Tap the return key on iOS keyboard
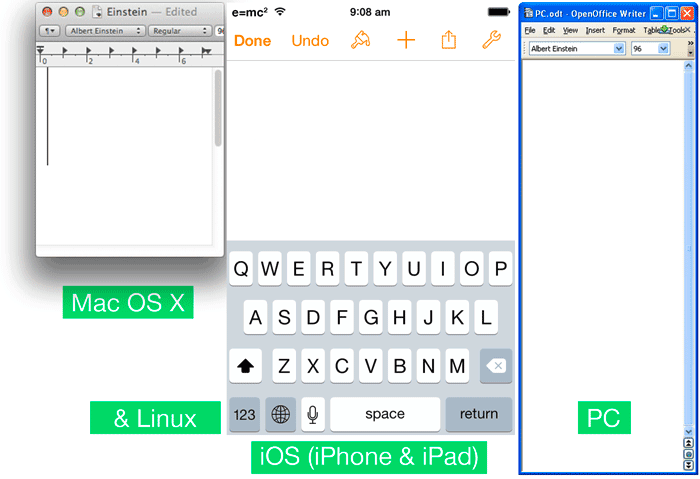Image resolution: width=700 pixels, height=479 pixels. (479, 414)
